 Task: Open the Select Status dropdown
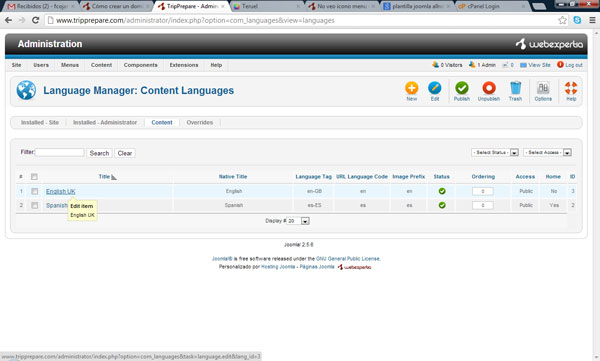(x=495, y=152)
